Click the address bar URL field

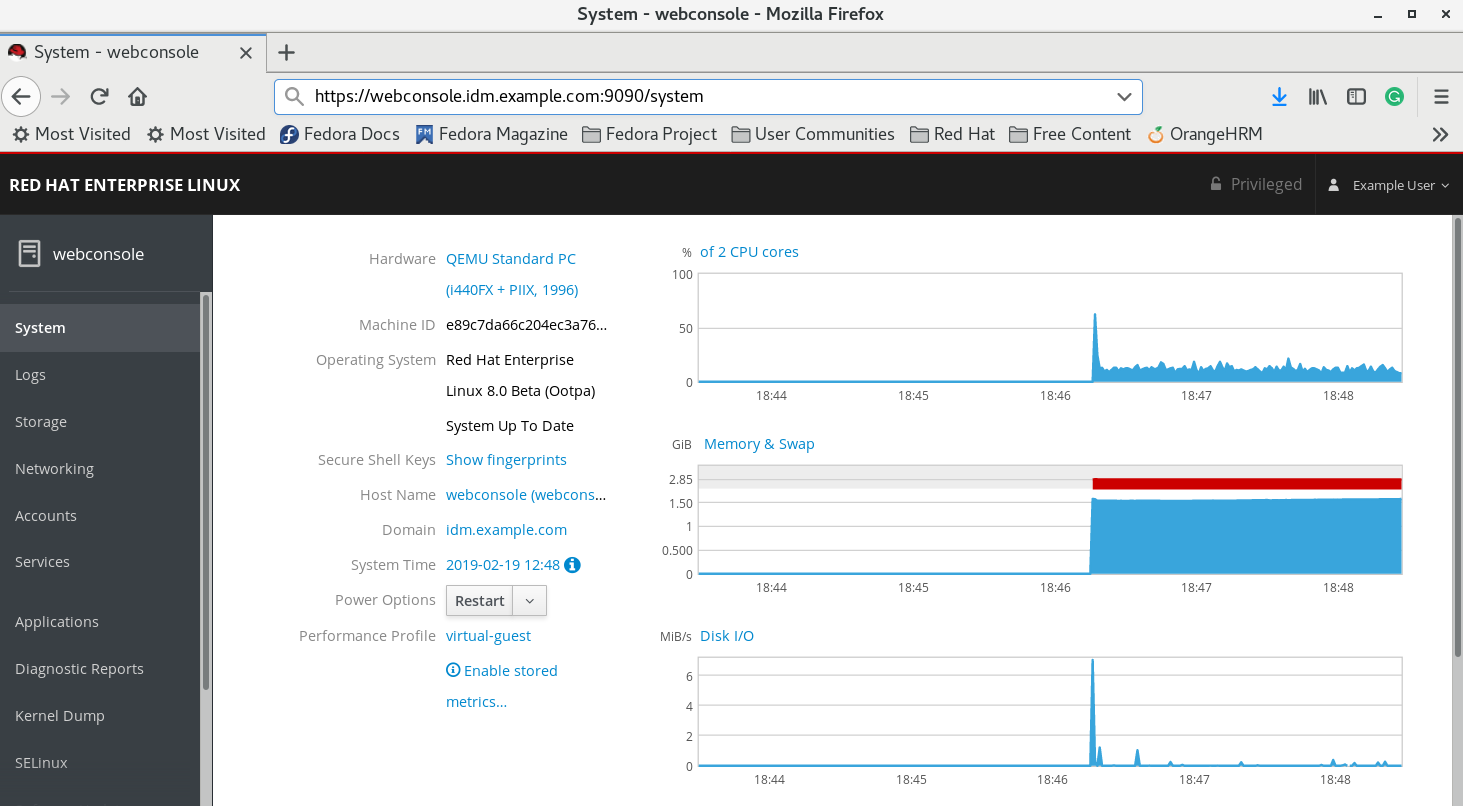pyautogui.click(x=708, y=97)
